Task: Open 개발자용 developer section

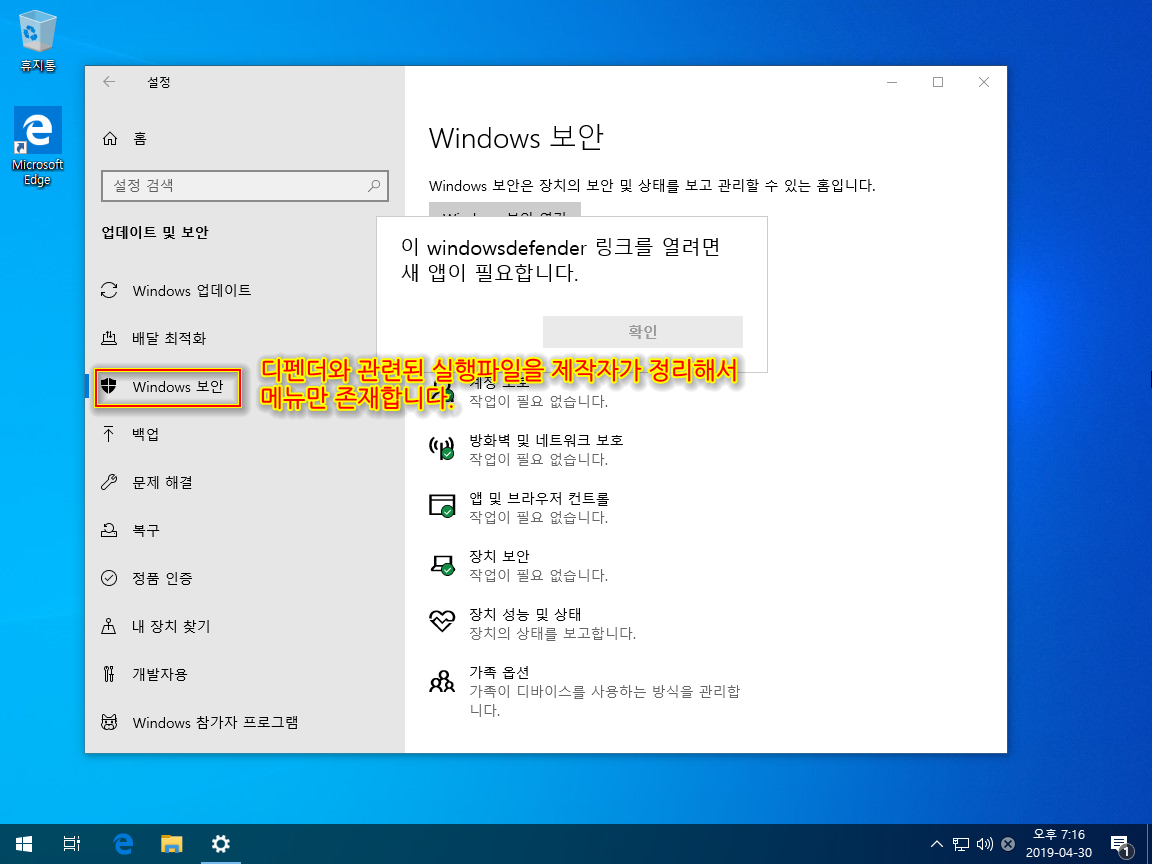Action: click(245, 674)
